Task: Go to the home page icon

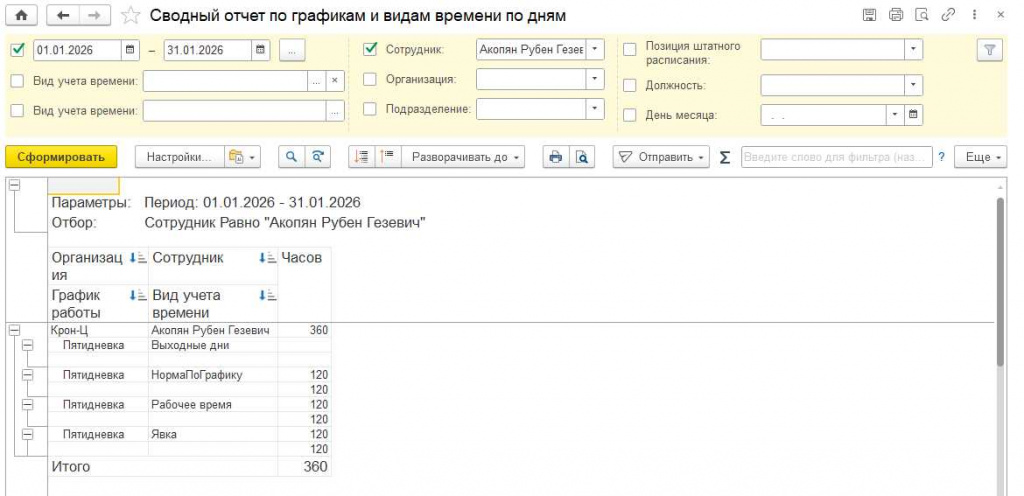Action: [21, 16]
